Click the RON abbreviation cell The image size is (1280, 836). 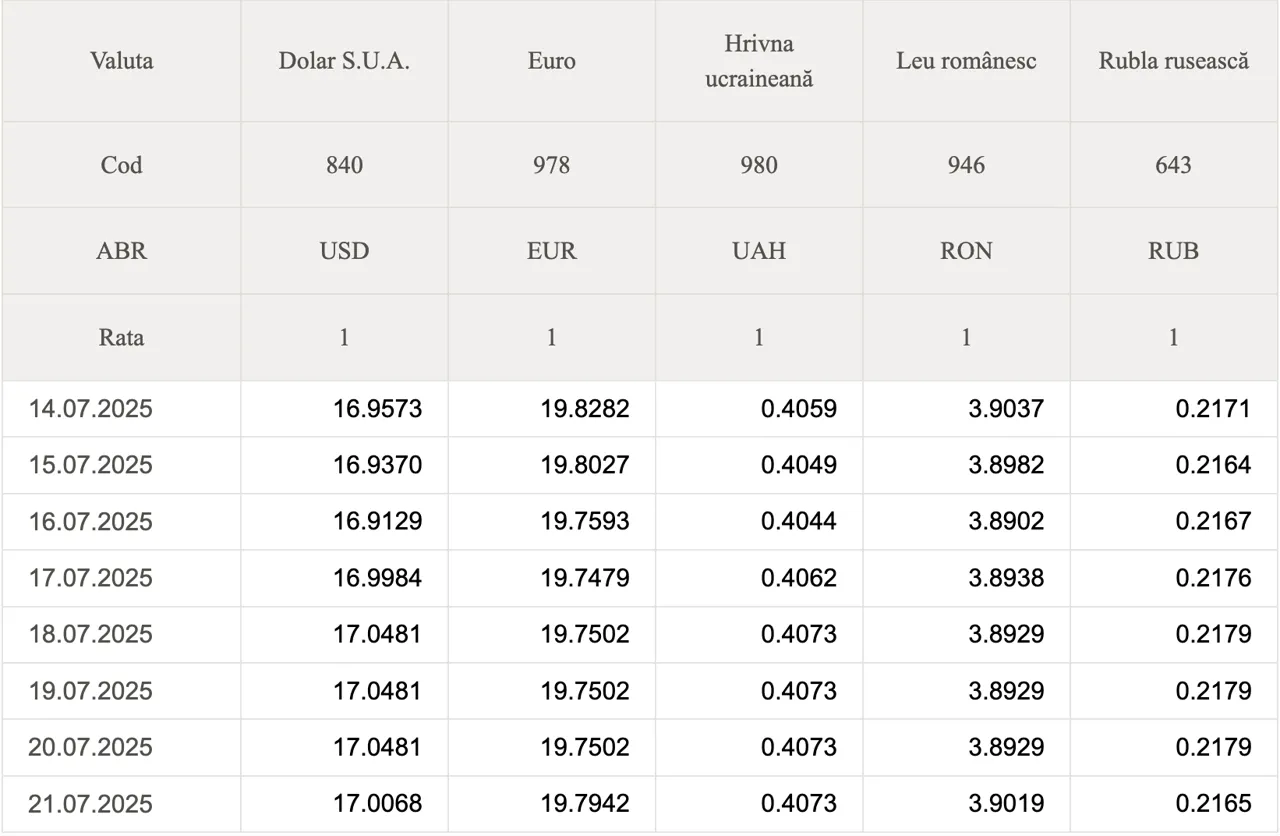point(966,251)
